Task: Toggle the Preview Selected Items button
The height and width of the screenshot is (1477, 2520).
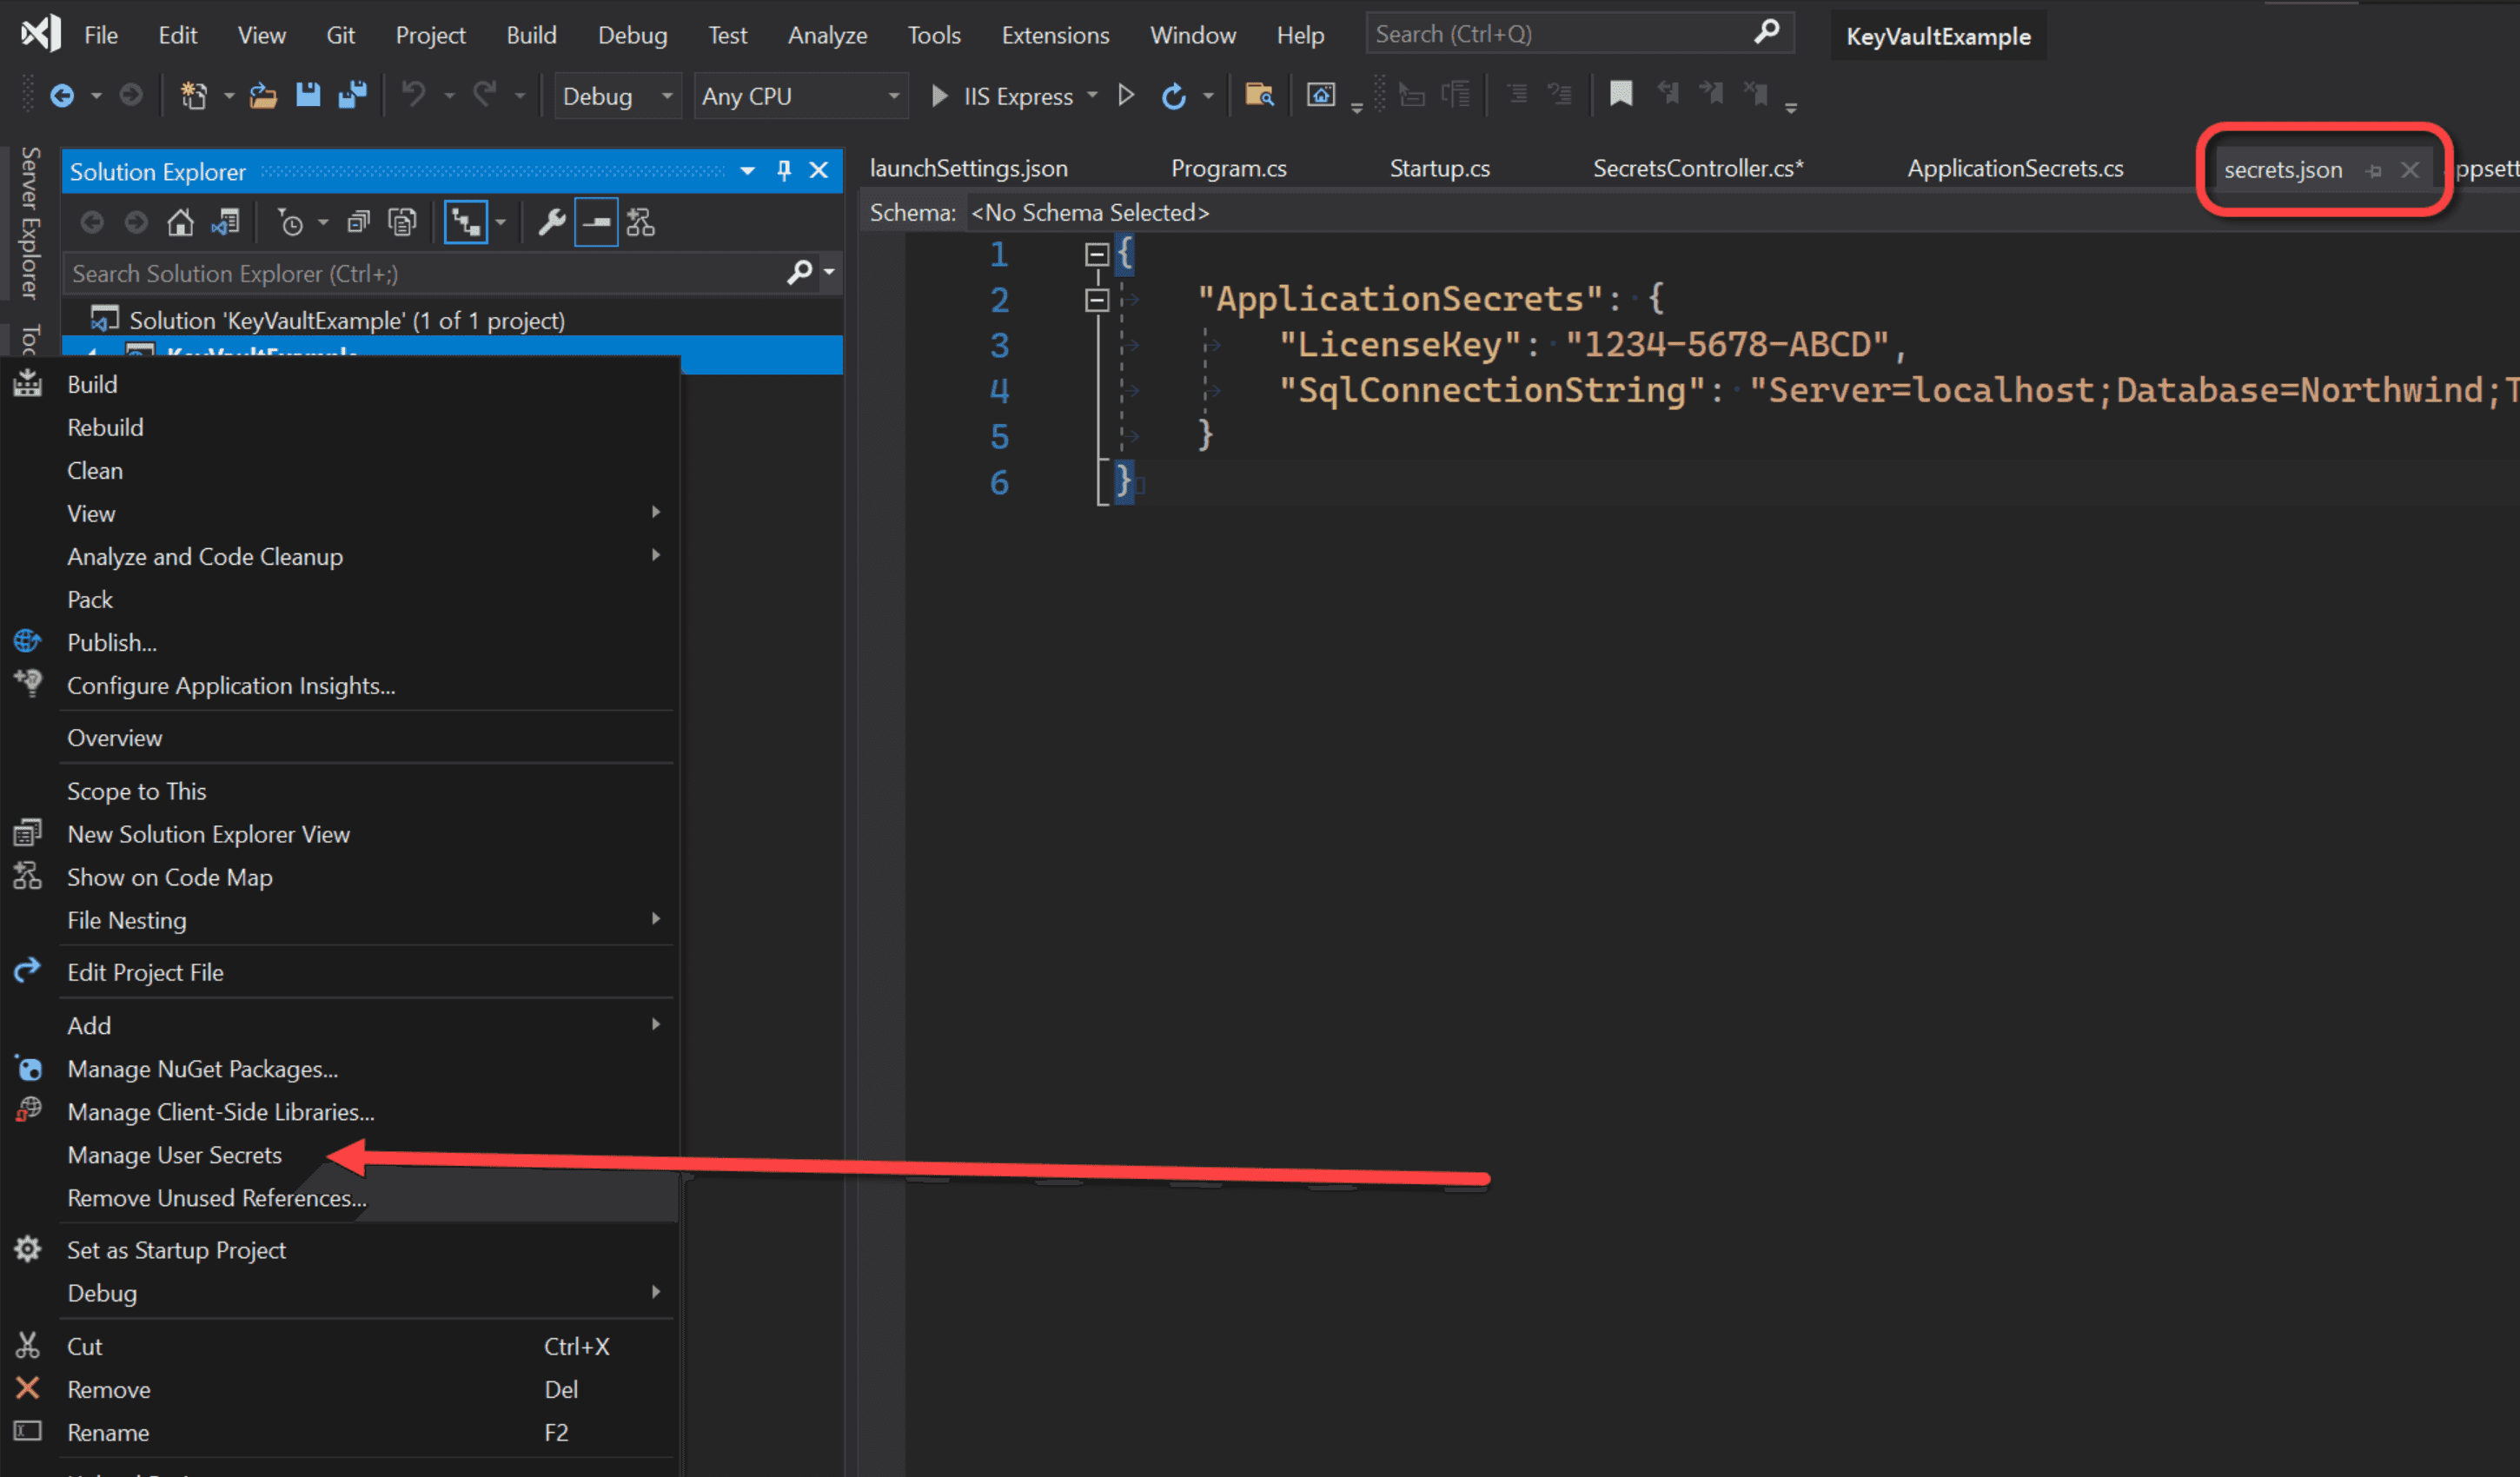Action: tap(596, 222)
